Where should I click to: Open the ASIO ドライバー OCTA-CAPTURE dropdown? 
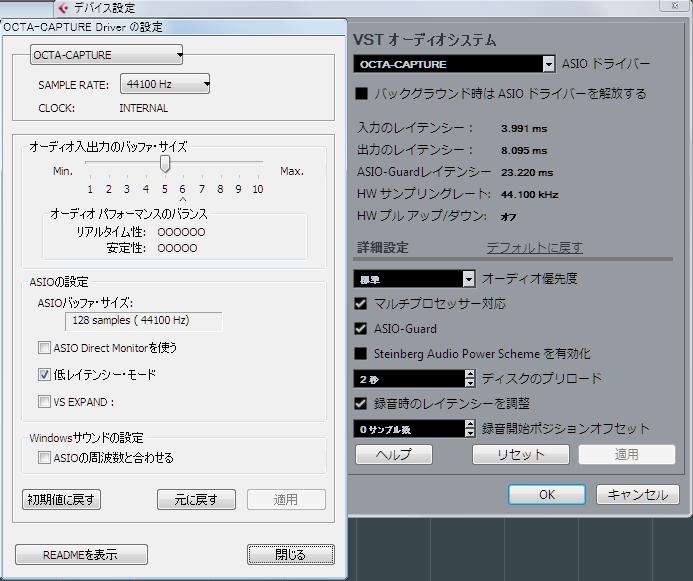454,64
